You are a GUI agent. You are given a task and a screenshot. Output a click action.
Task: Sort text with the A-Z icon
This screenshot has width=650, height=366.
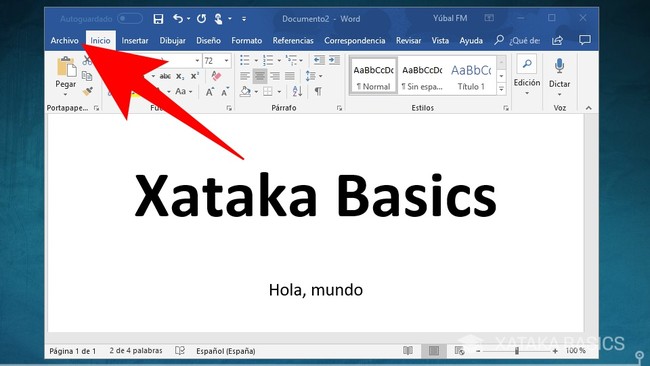(x=297, y=91)
